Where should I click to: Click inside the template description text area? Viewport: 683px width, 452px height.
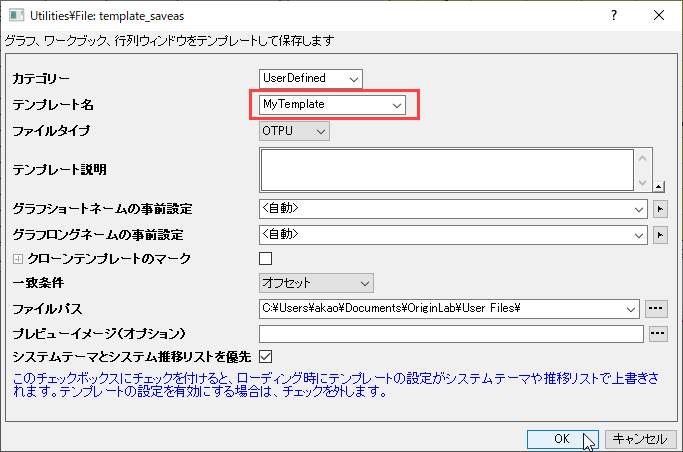tap(447, 170)
